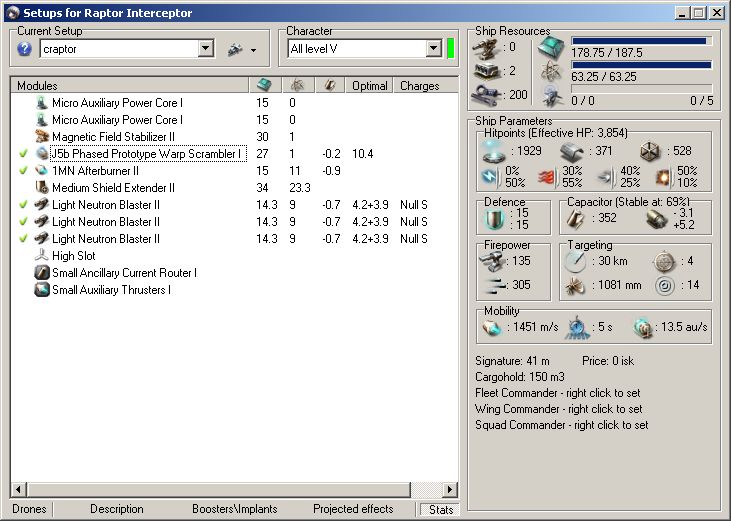Select J5b Phased Prototype Warp Scrambler I icon
731x521 pixels.
(x=42, y=154)
